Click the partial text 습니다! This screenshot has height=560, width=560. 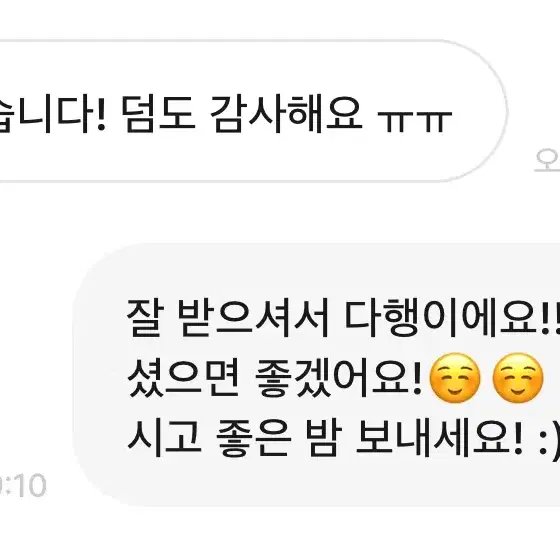click(53, 114)
